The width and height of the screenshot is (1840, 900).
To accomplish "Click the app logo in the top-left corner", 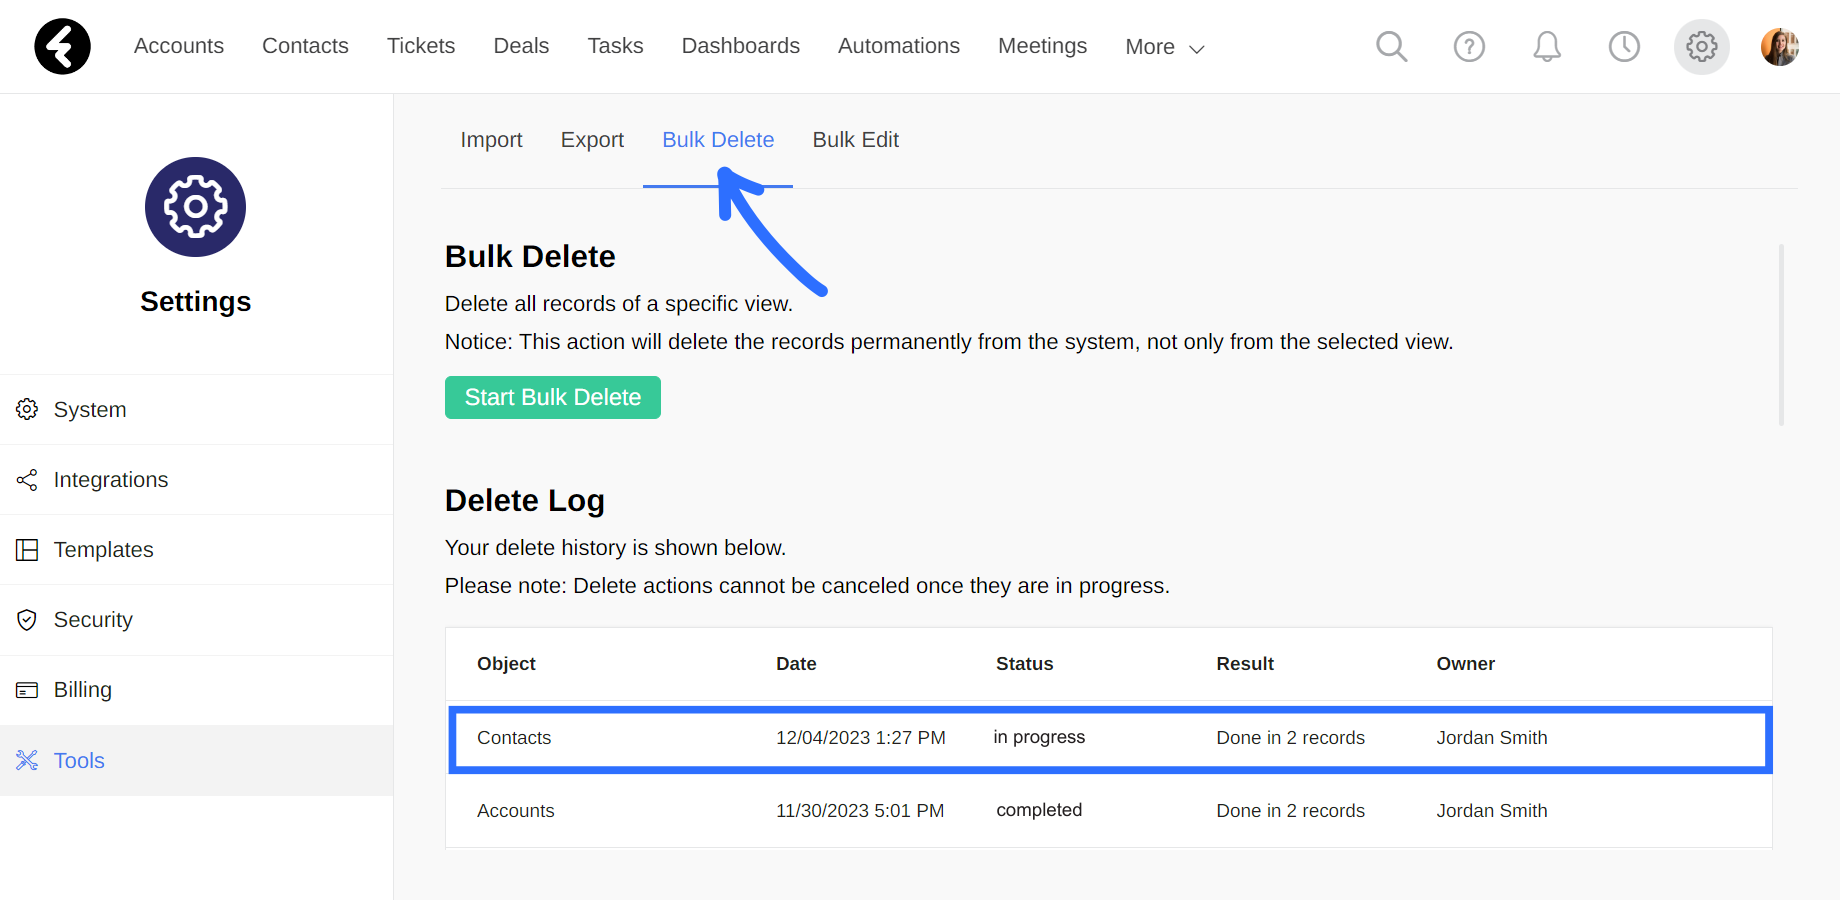I will pos(62,46).
